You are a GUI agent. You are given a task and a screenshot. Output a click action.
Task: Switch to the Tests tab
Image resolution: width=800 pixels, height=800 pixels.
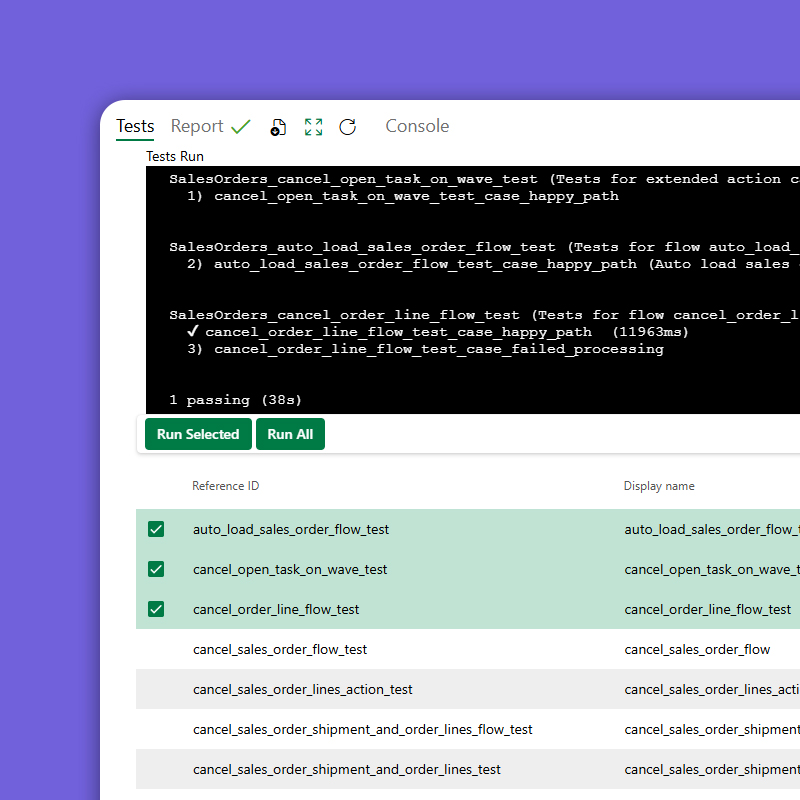pyautogui.click(x=135, y=126)
